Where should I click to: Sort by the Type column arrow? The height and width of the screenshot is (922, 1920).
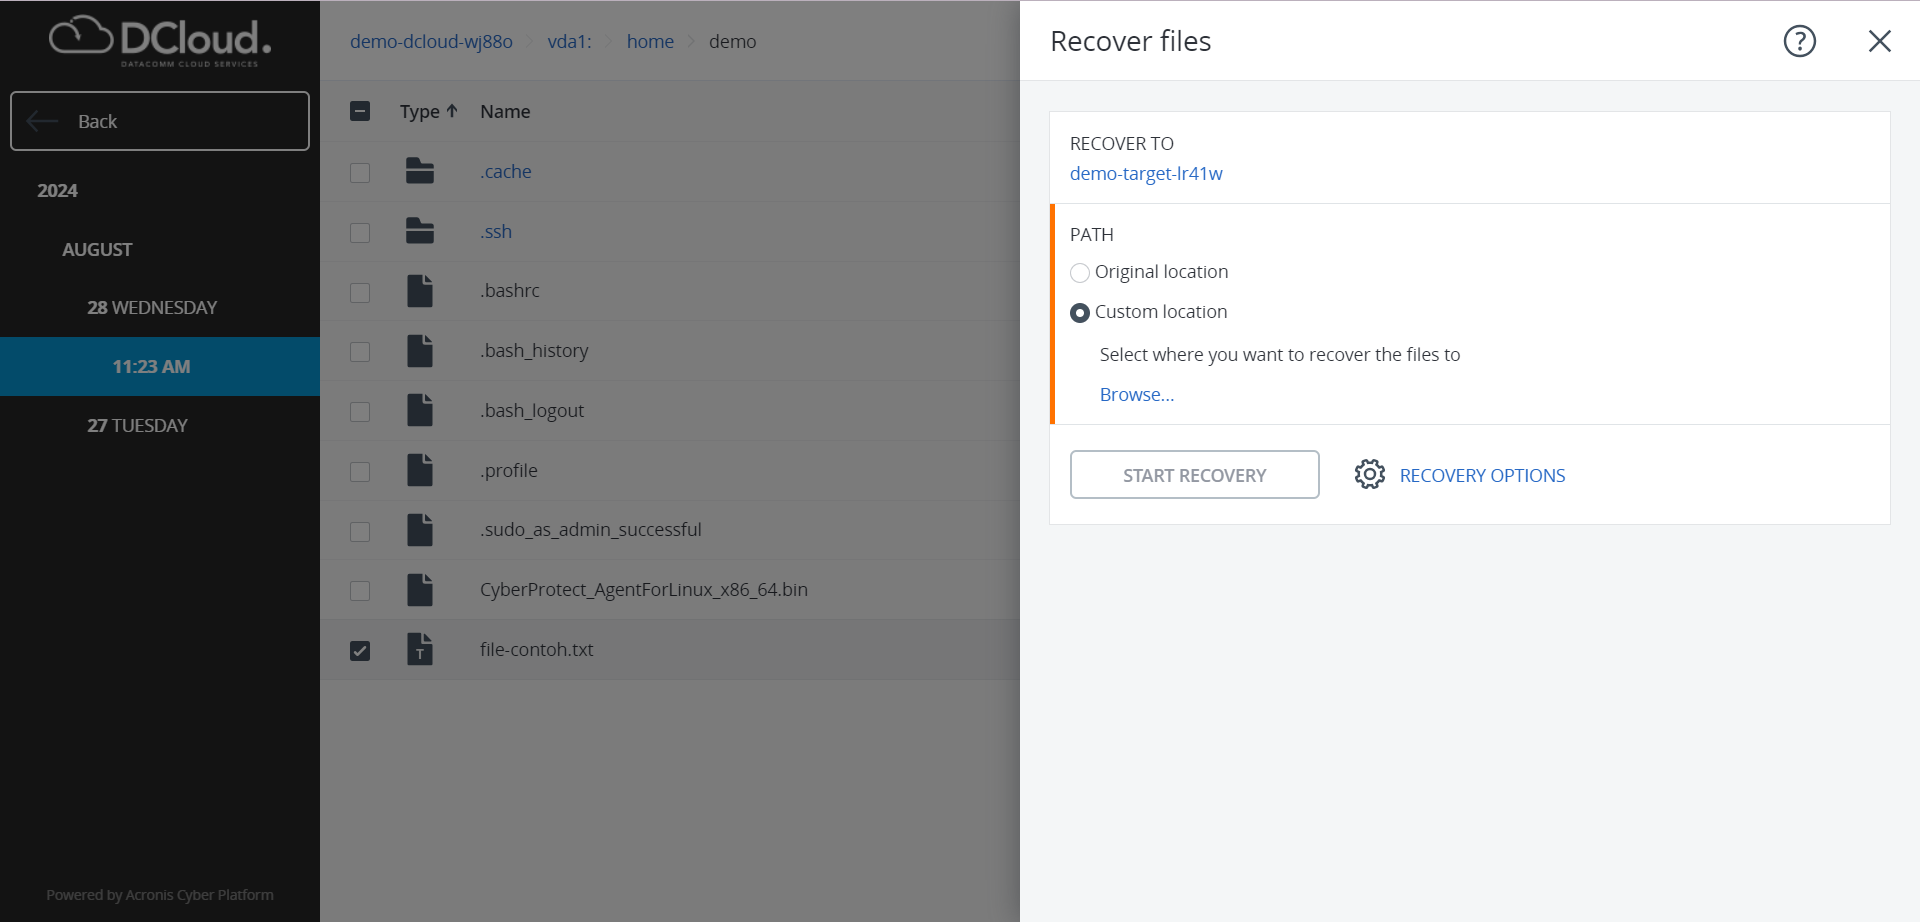click(452, 111)
